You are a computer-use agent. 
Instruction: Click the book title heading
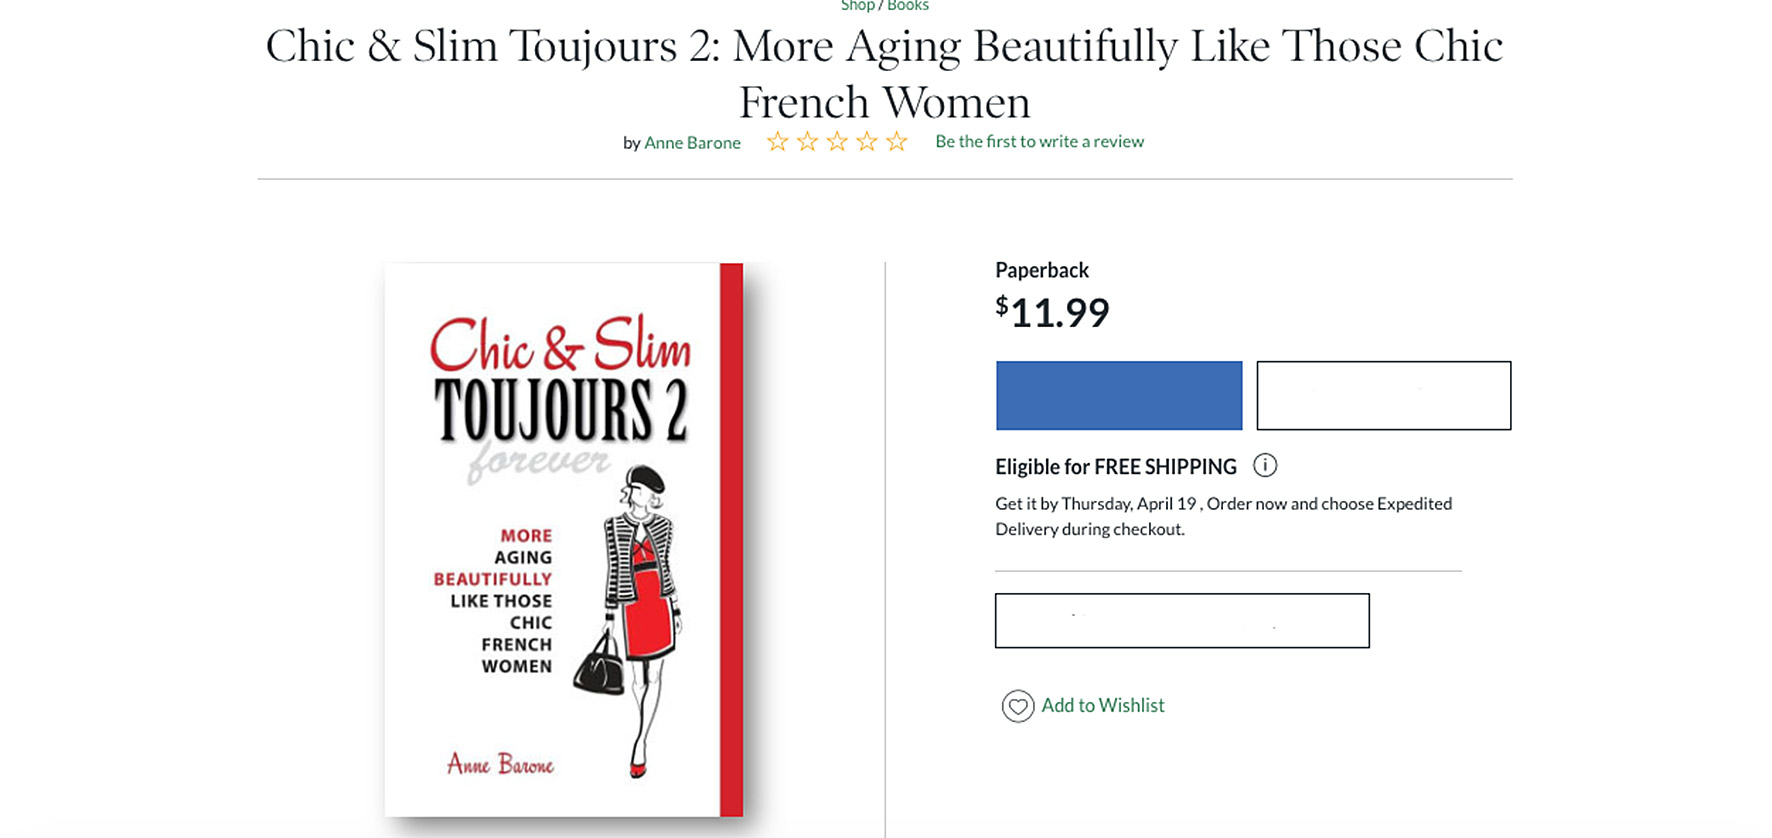pyautogui.click(x=884, y=74)
